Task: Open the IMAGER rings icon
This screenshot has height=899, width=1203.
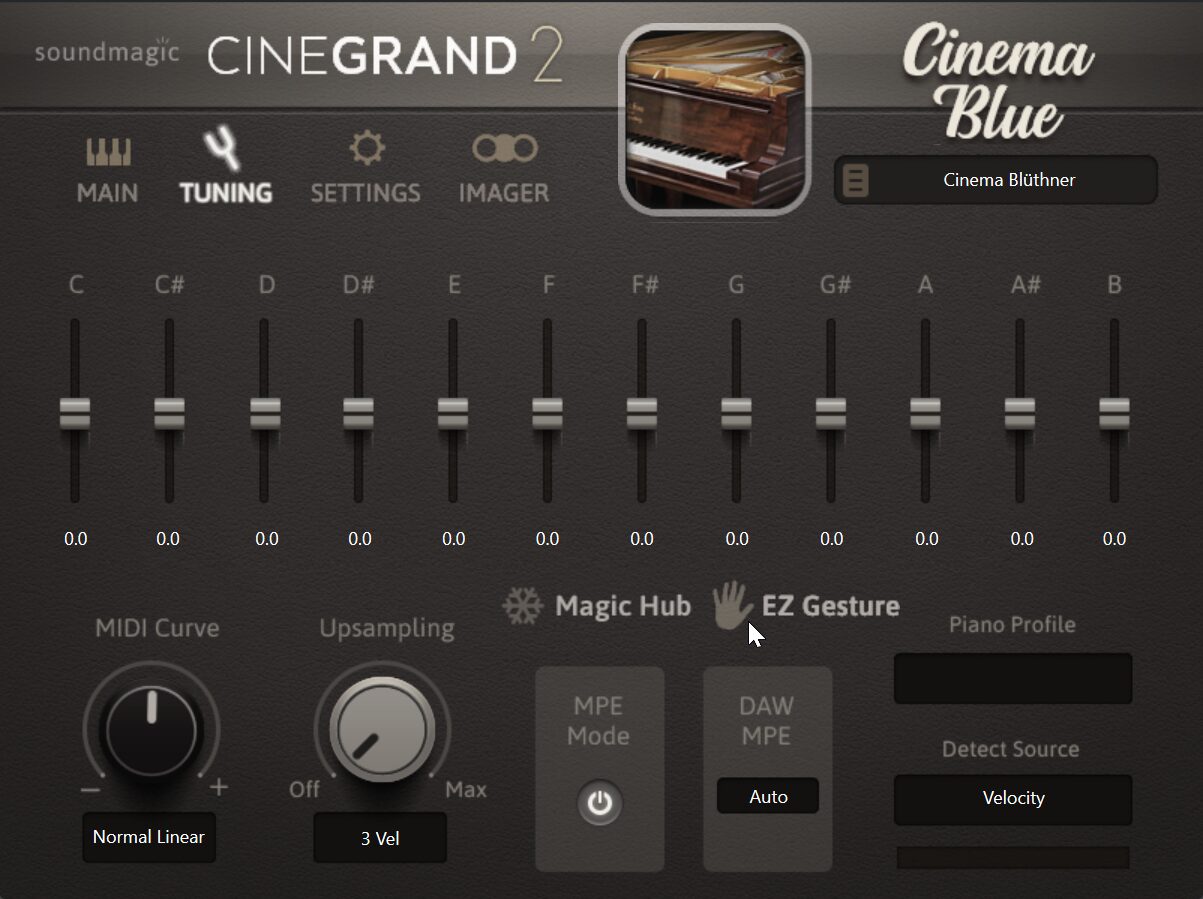Action: tap(504, 149)
